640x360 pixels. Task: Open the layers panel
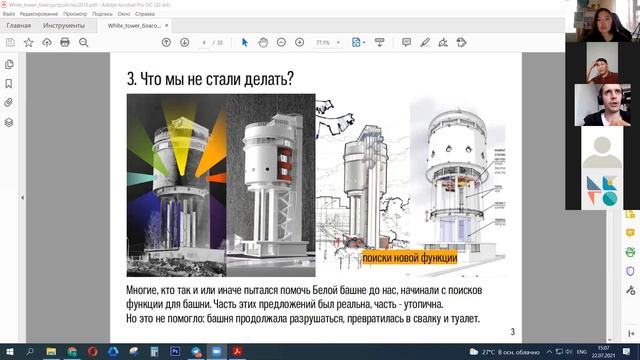tap(9, 122)
